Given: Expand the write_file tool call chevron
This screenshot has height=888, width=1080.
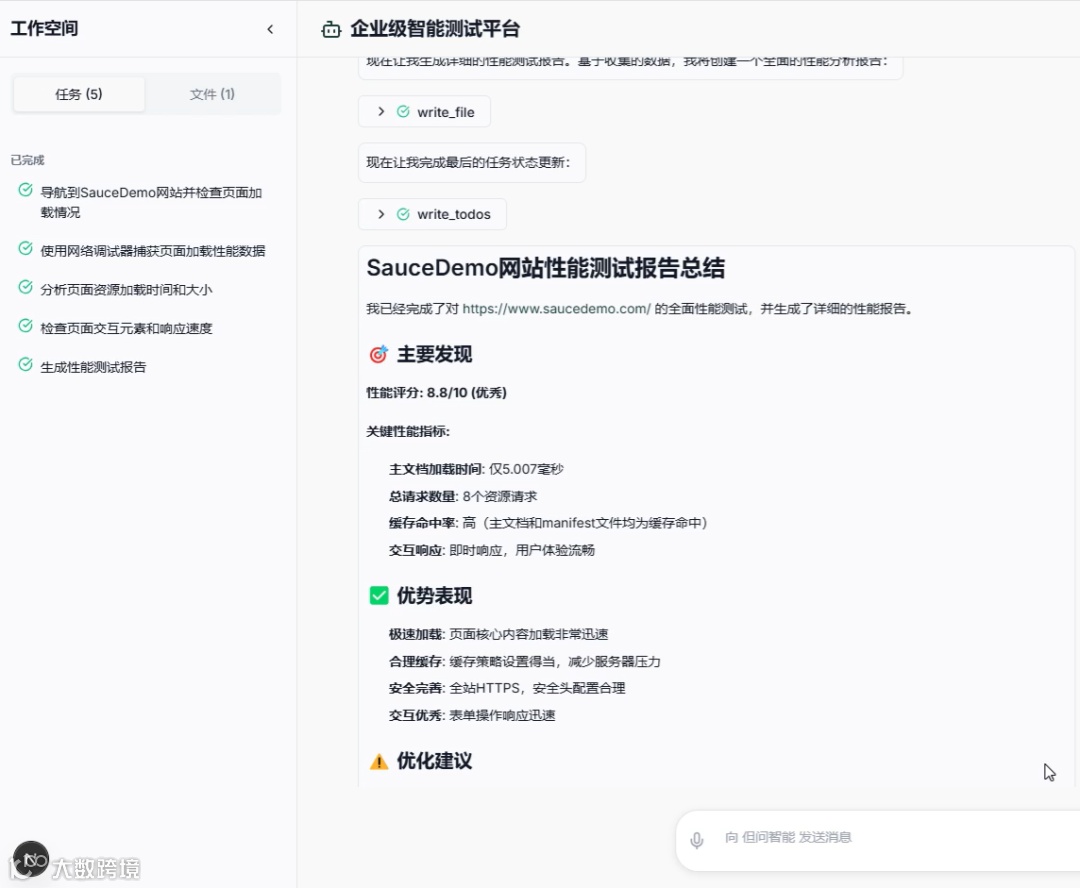Looking at the screenshot, I should click(x=381, y=112).
